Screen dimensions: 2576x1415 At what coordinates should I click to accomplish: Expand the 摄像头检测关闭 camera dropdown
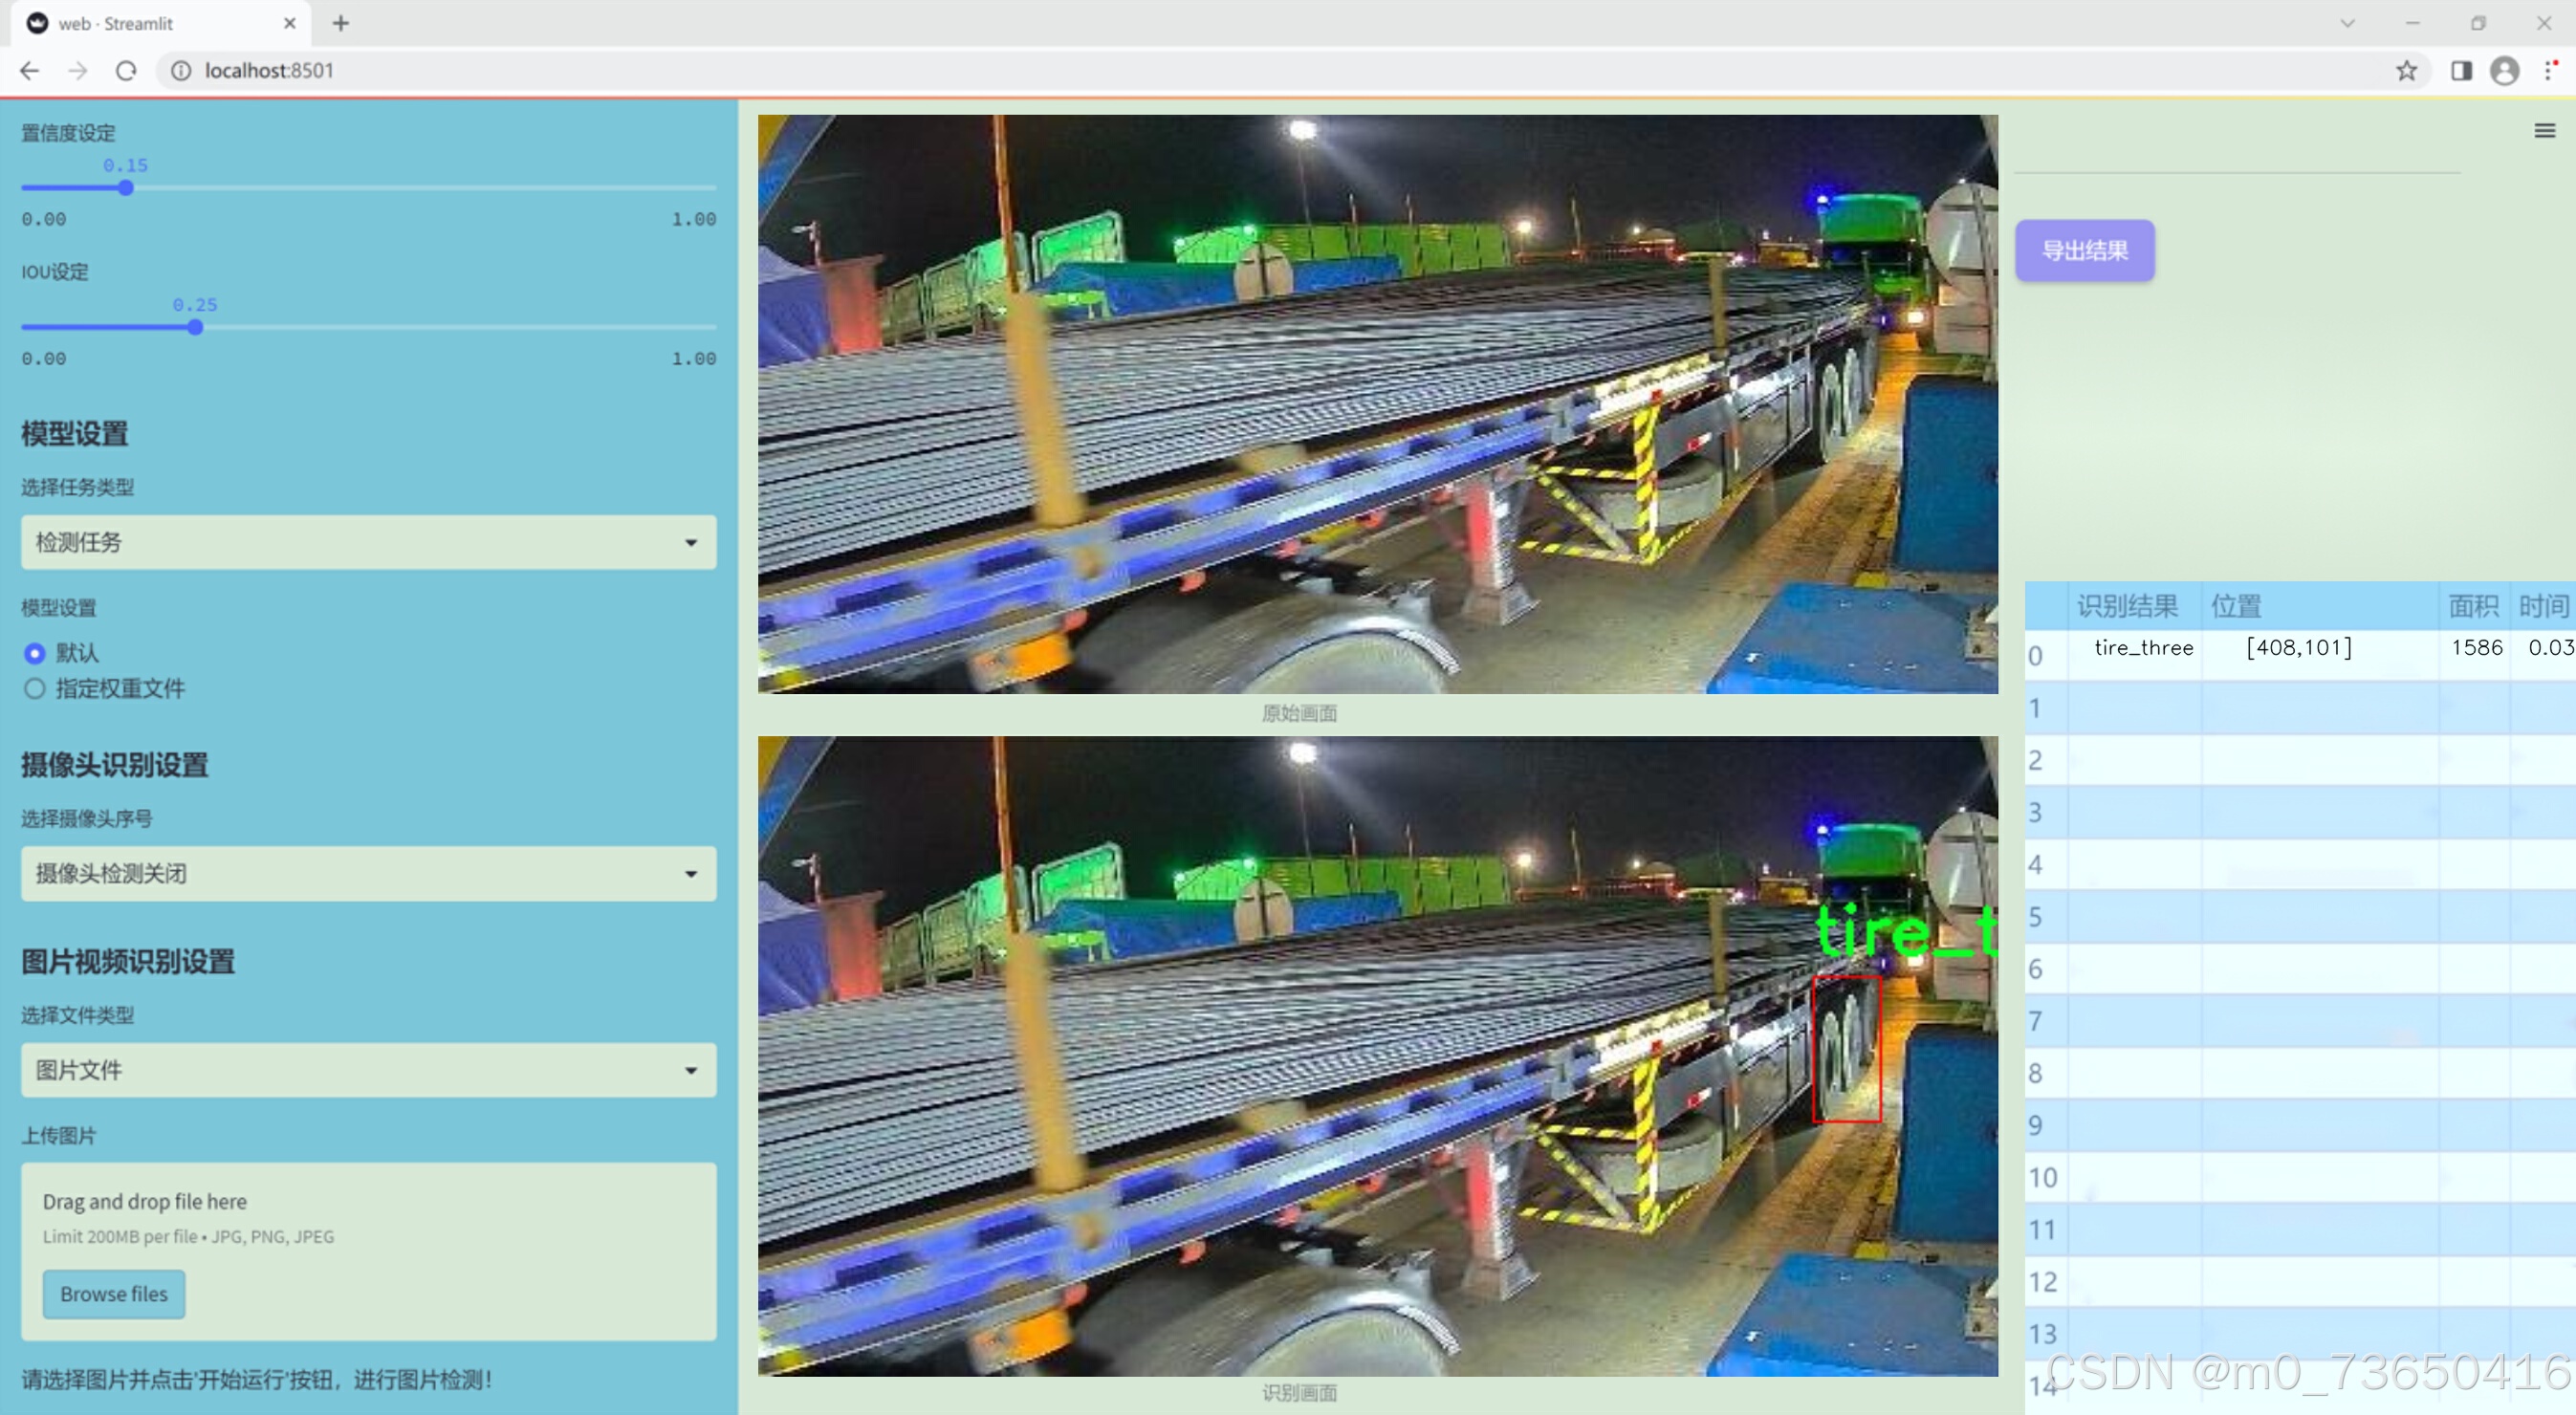pos(368,873)
